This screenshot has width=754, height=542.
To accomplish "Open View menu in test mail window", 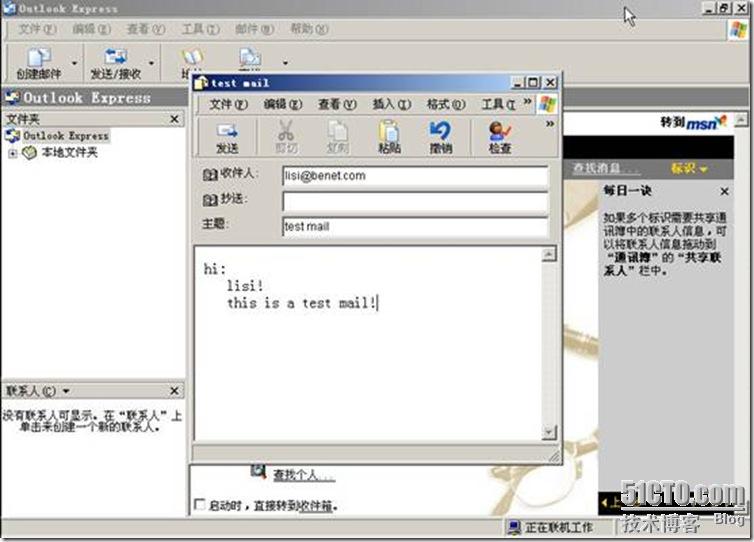I will click(337, 104).
